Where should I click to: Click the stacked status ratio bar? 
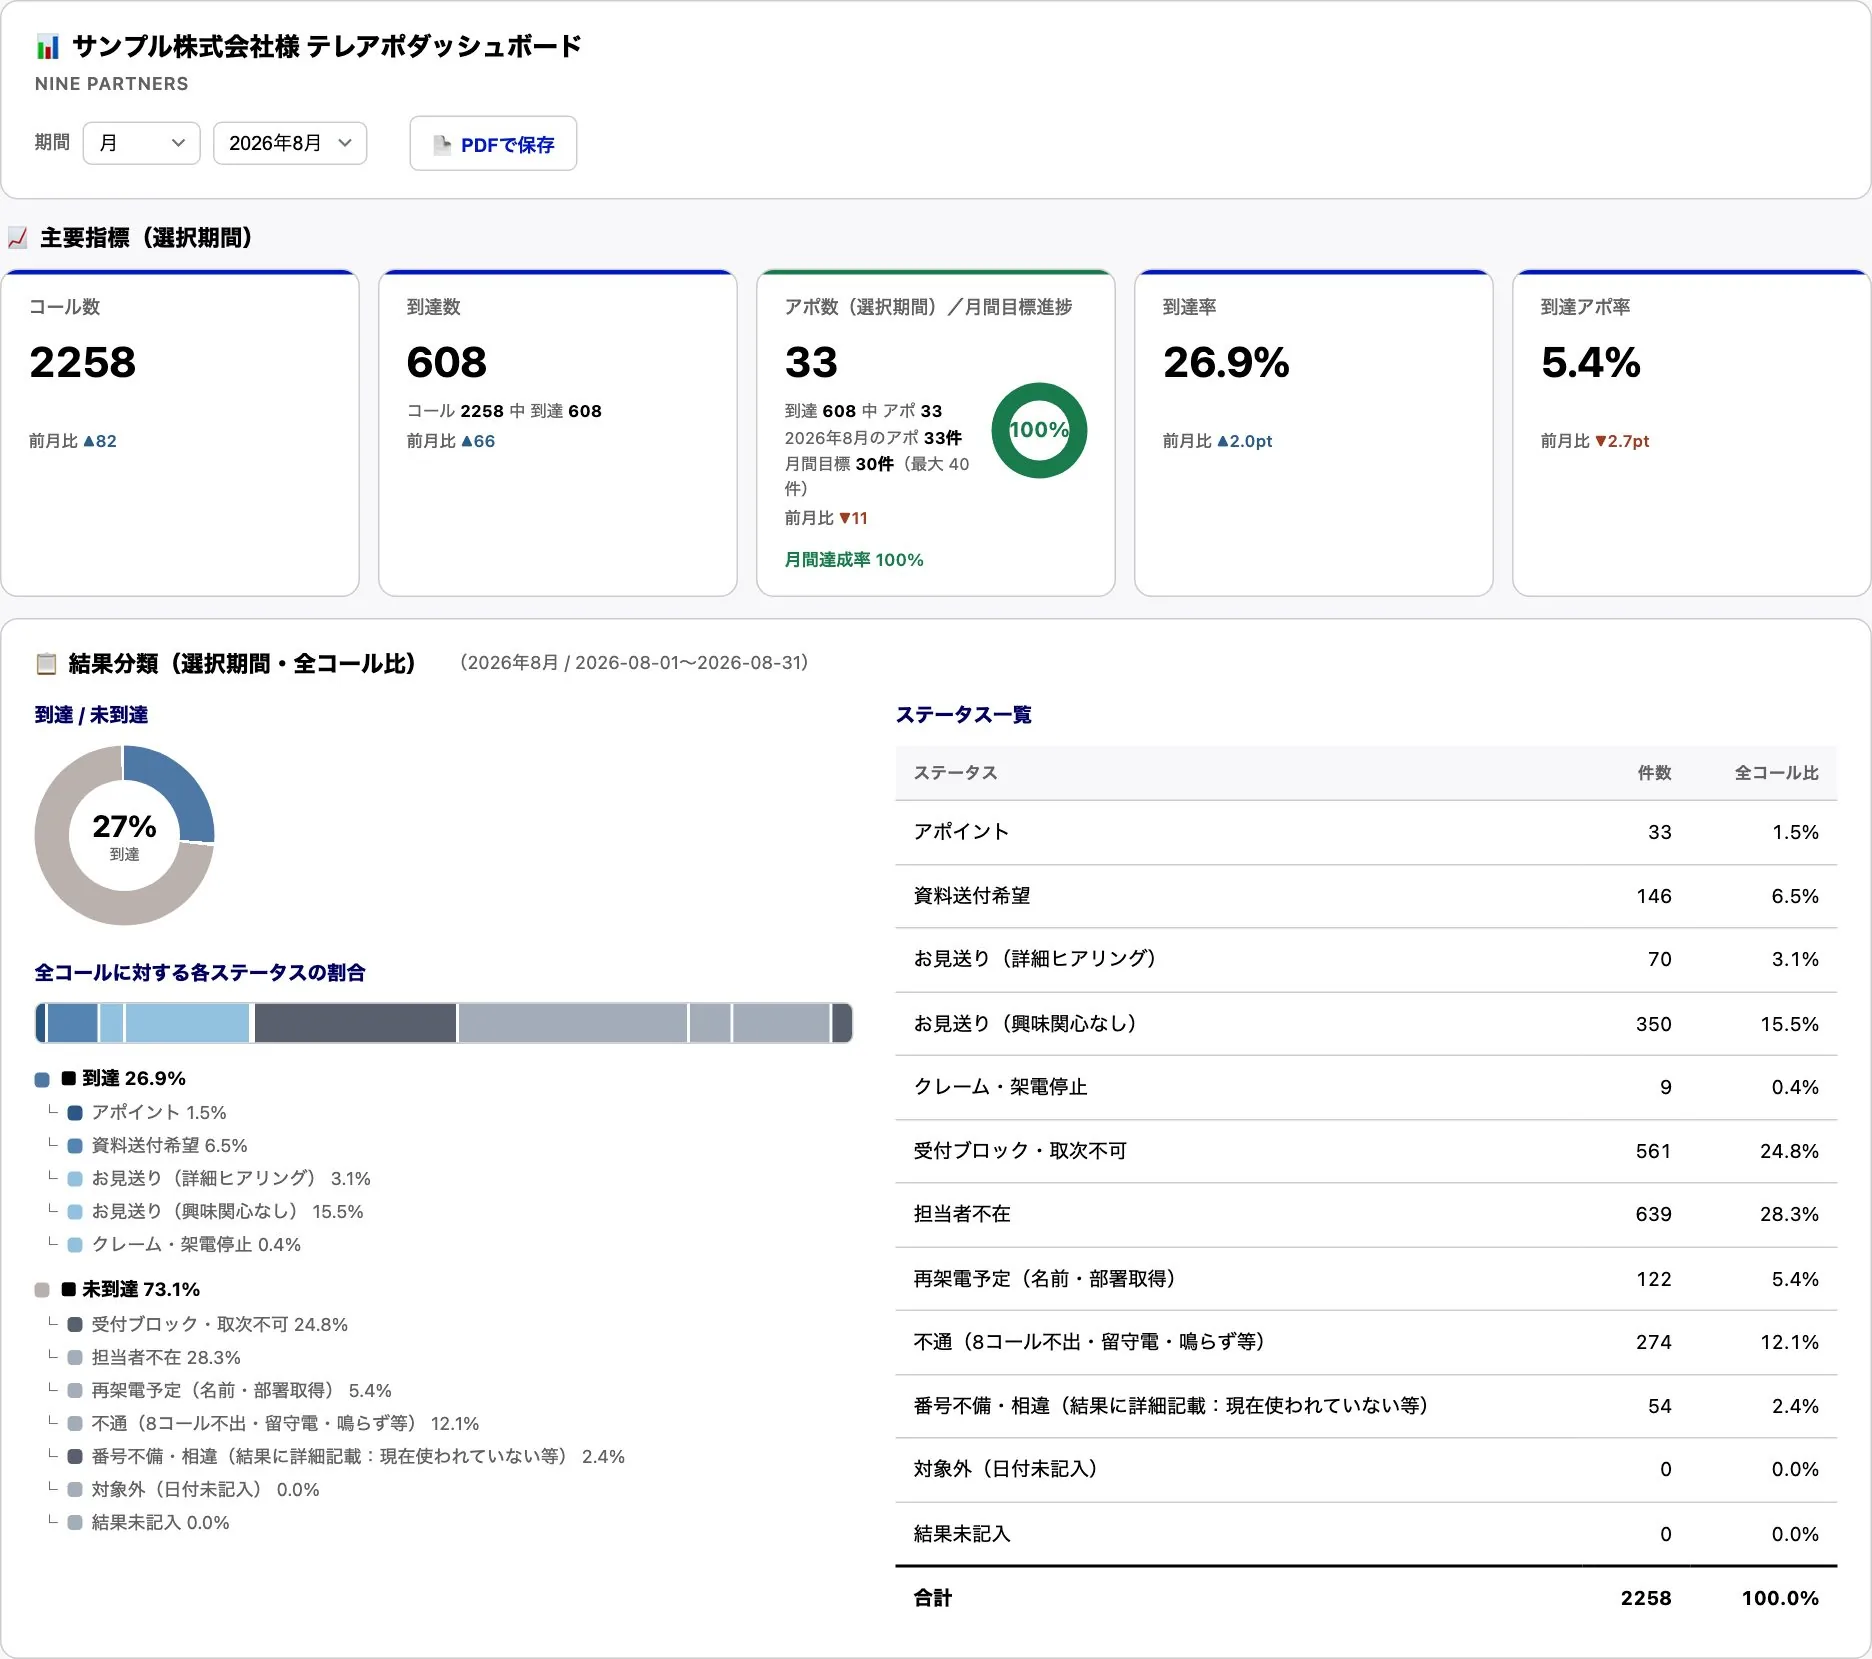click(x=444, y=1023)
